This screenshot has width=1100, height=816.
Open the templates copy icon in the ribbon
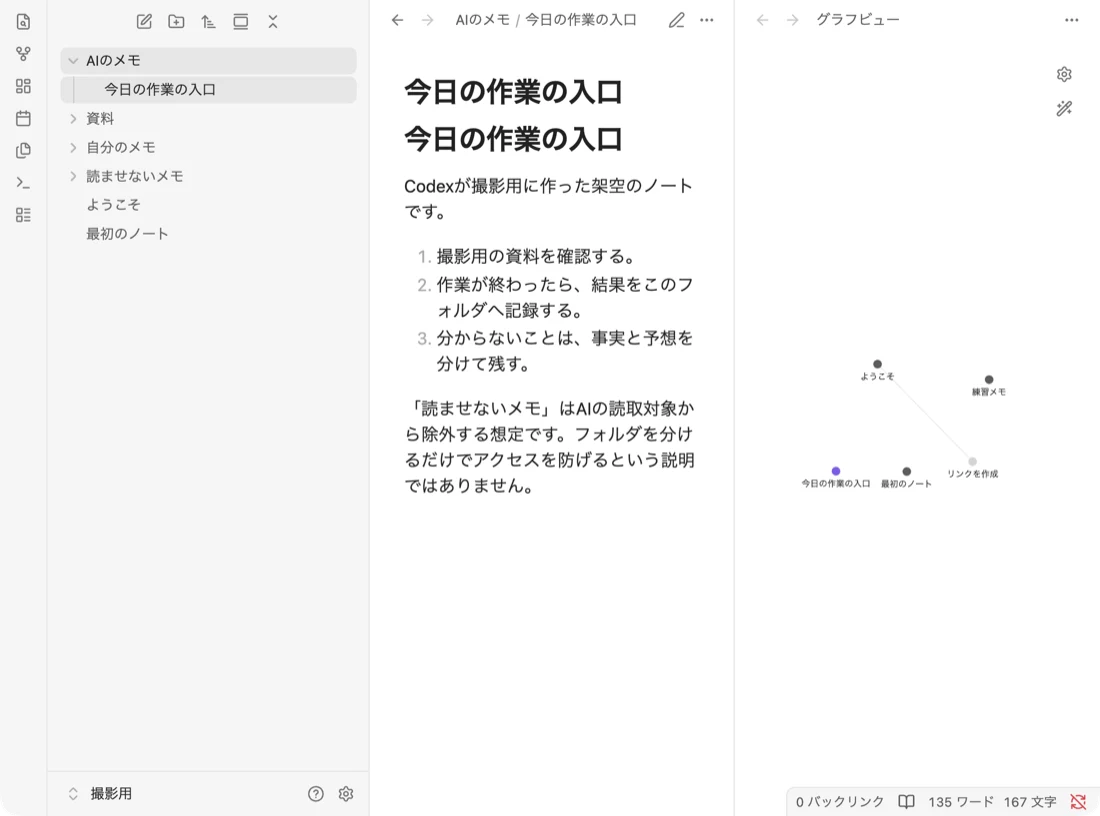[x=23, y=150]
